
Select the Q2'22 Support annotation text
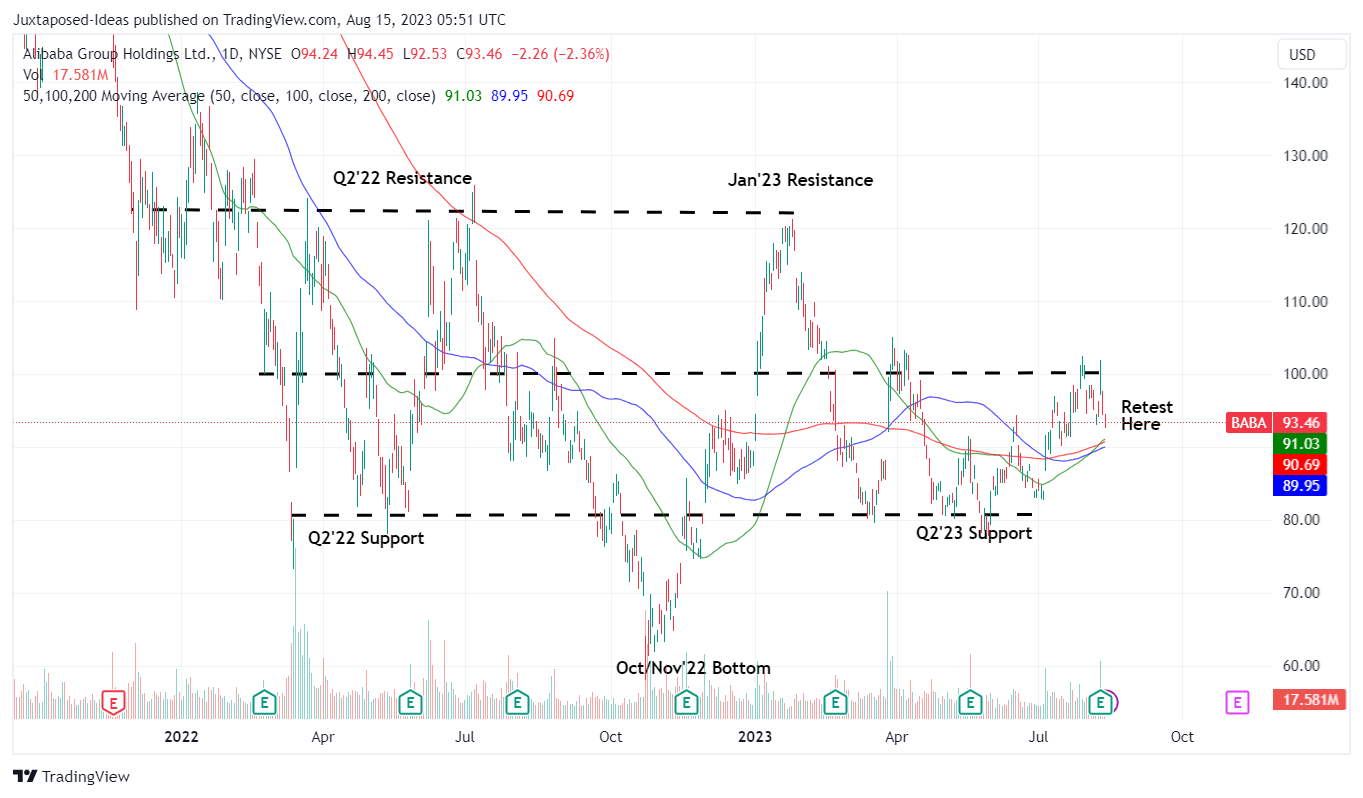point(366,538)
